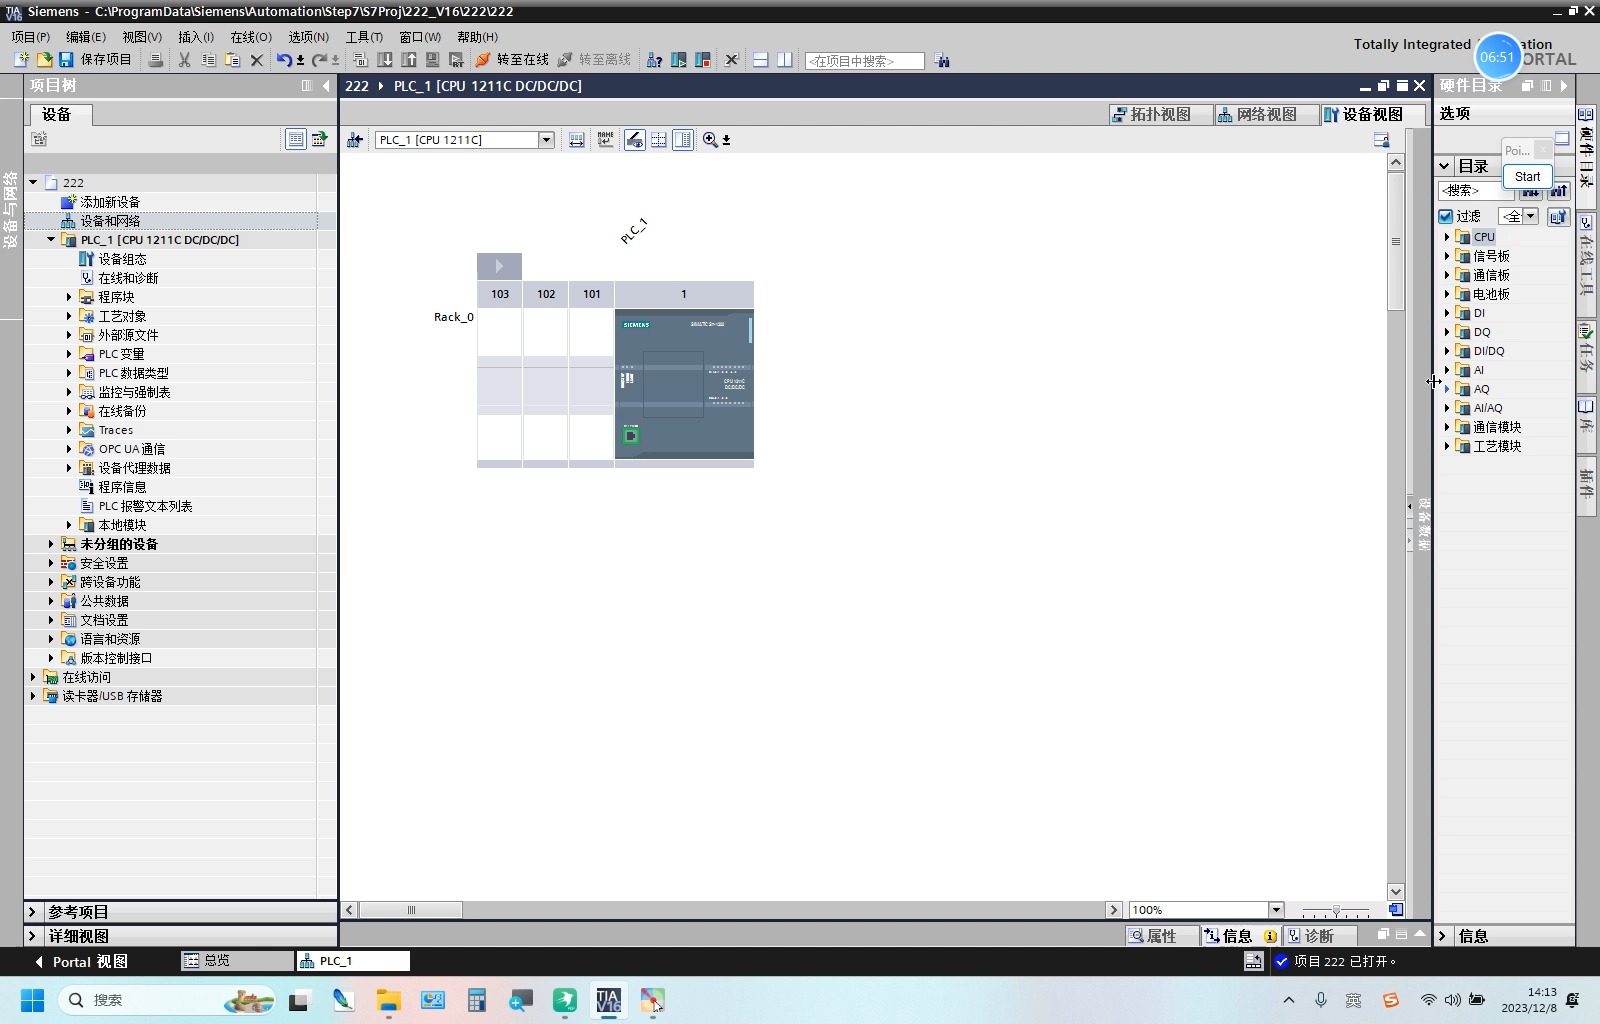
Task: Click the paste toolbar icon
Action: (x=232, y=60)
